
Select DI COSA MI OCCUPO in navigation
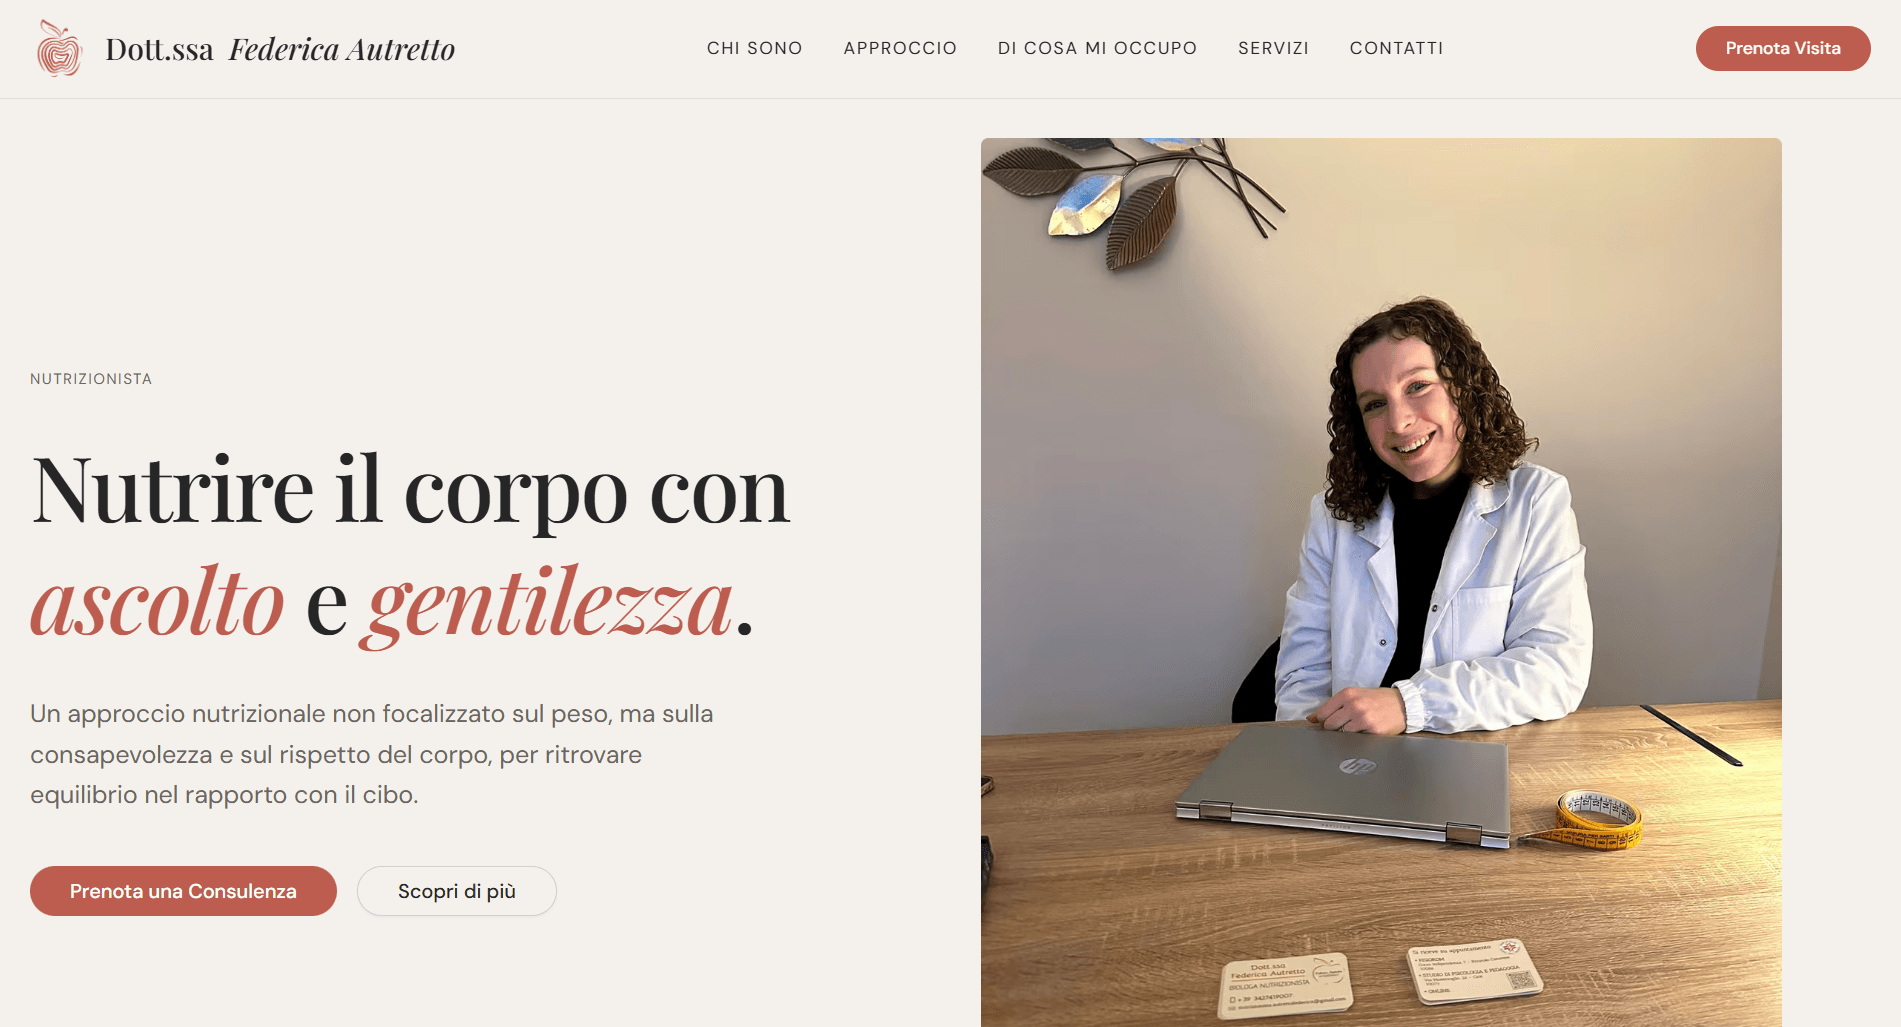point(1097,48)
